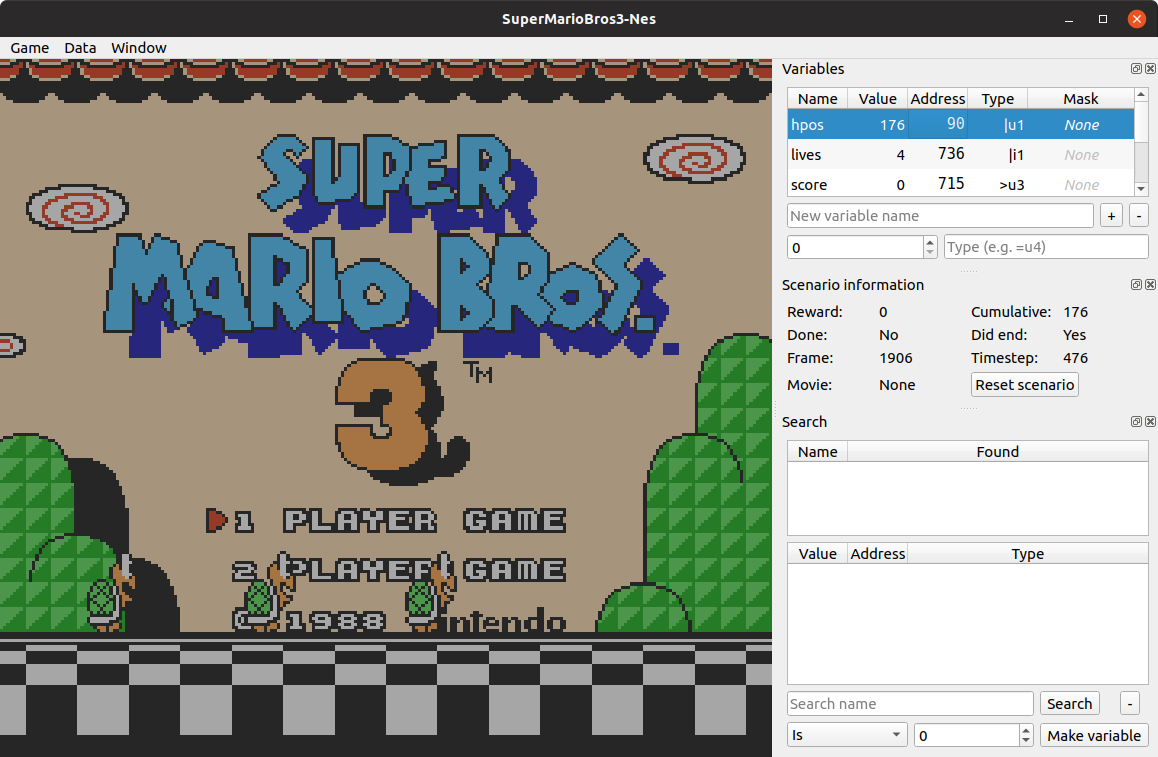
Task: Close the Variables panel
Action: coord(1150,69)
